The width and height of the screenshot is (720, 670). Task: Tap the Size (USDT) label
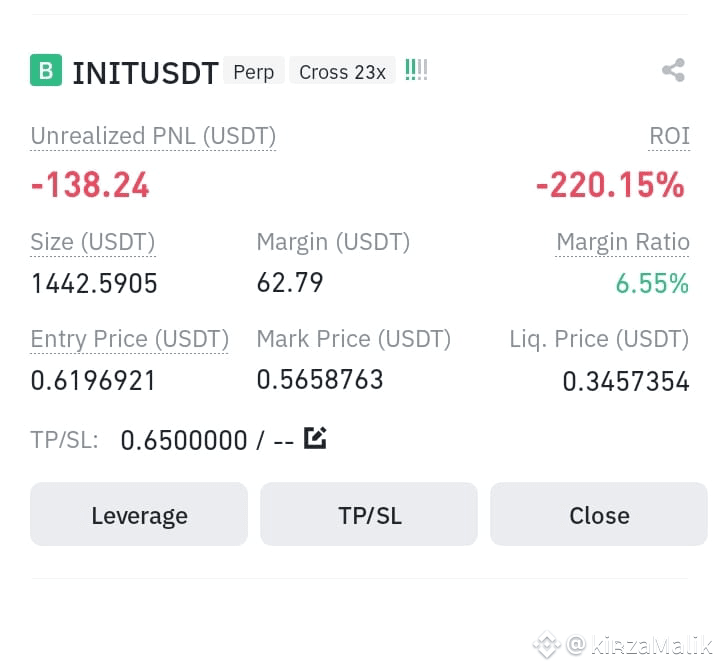pos(93,242)
